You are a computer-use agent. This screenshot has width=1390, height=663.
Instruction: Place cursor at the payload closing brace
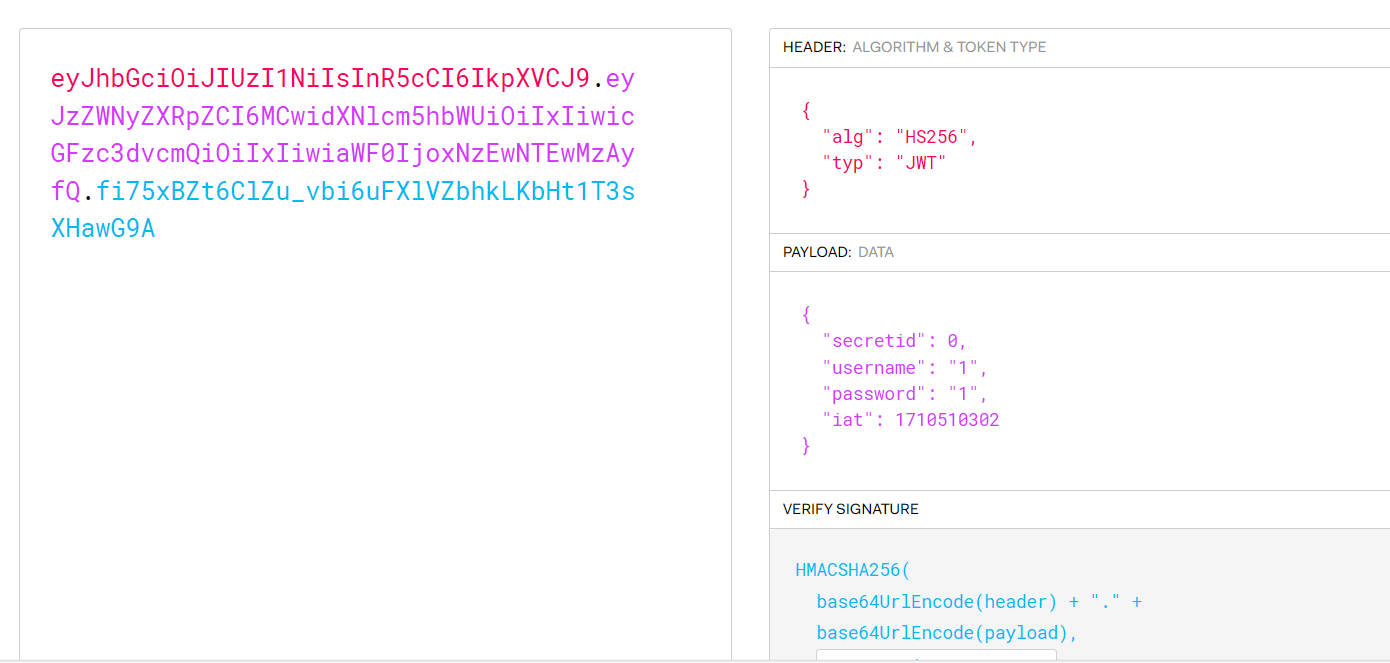click(x=806, y=446)
